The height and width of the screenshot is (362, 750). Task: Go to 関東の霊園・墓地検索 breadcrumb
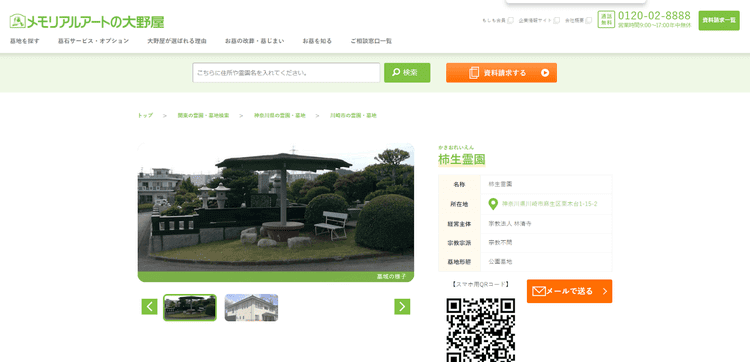click(x=203, y=116)
